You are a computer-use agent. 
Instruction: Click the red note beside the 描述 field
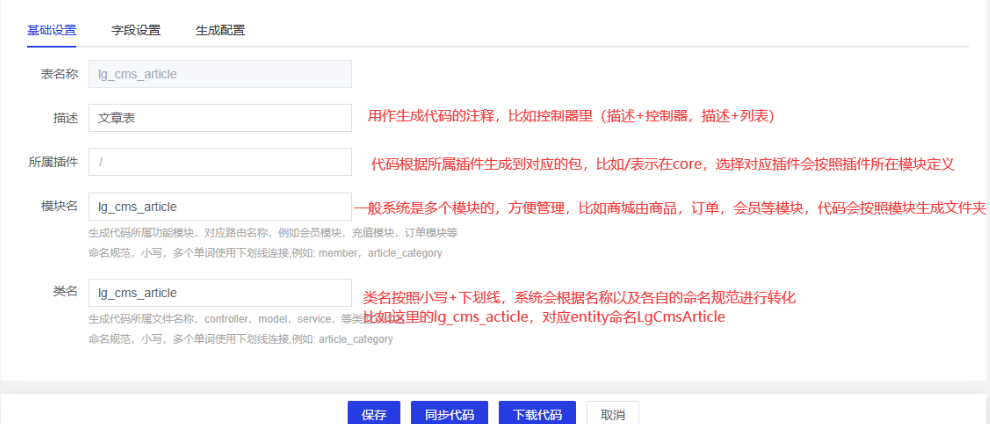[571, 117]
